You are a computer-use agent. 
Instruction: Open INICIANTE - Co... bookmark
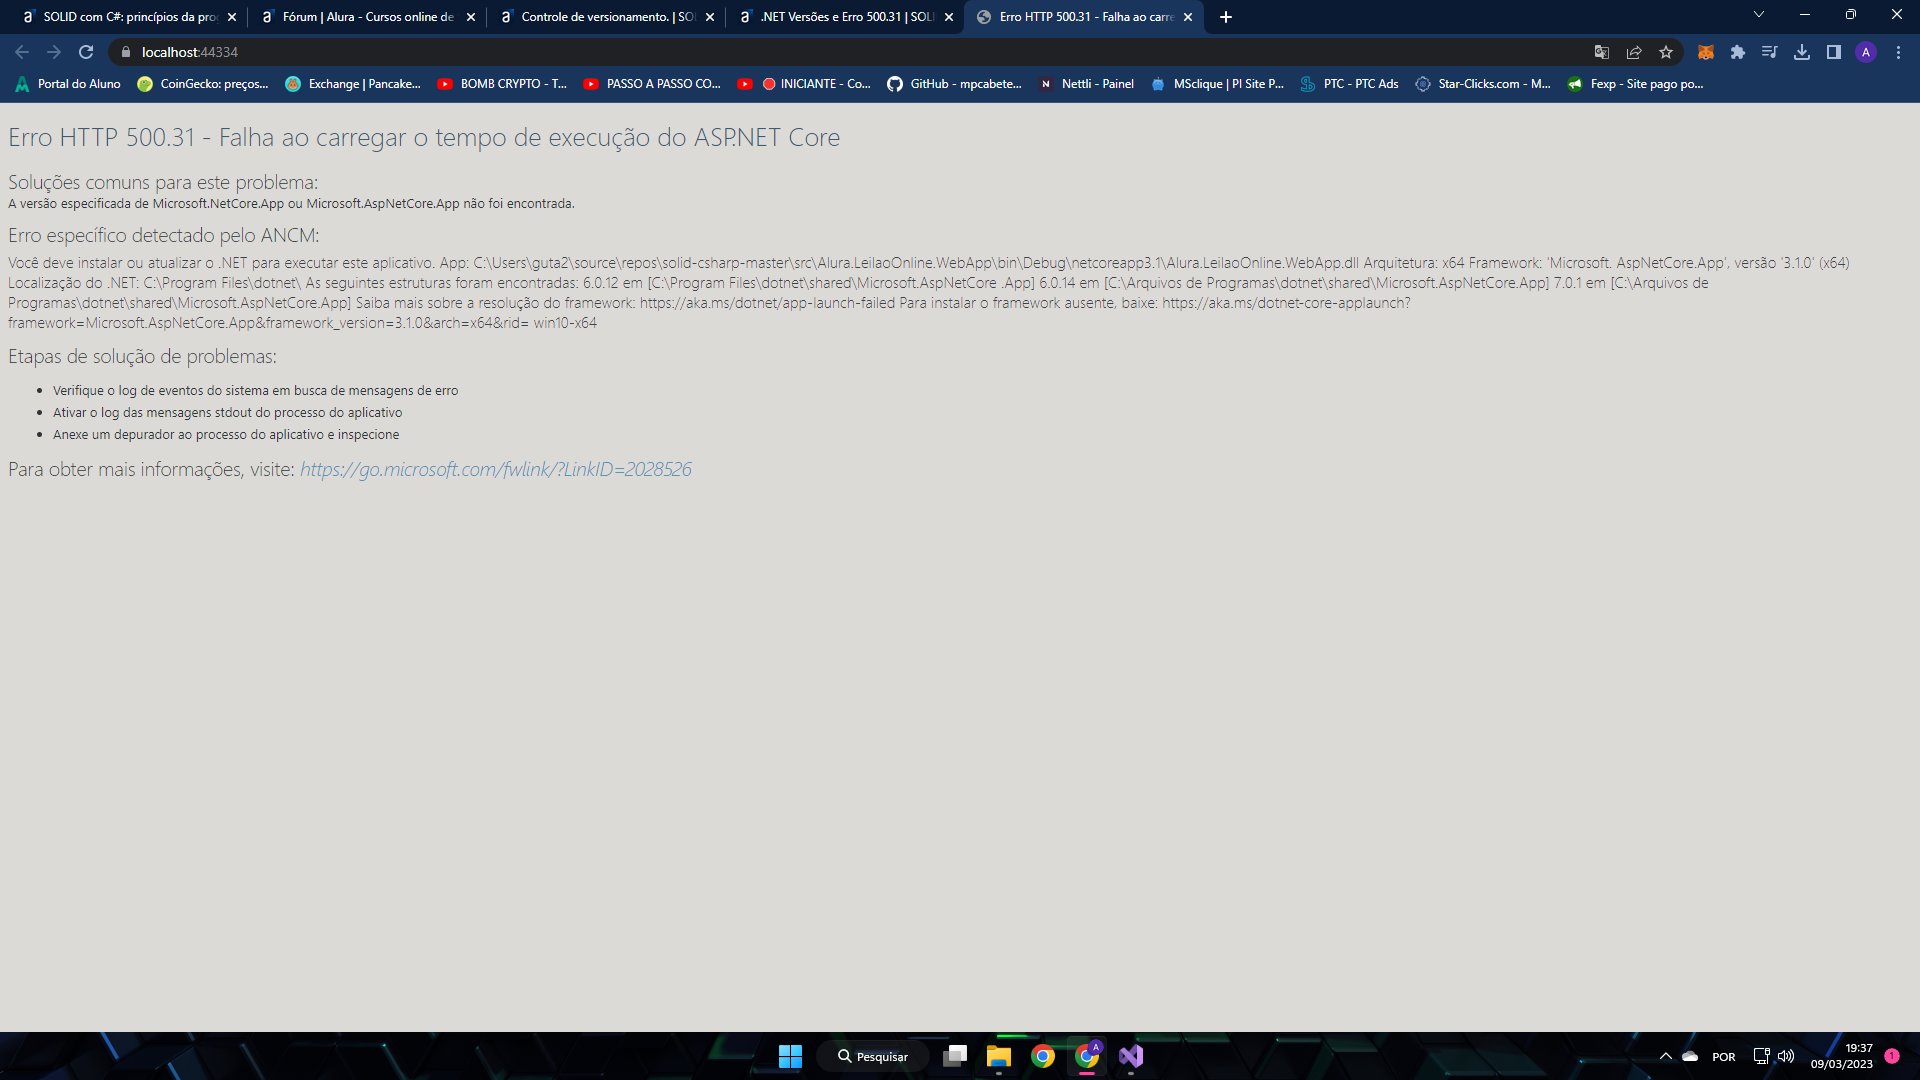tap(804, 84)
